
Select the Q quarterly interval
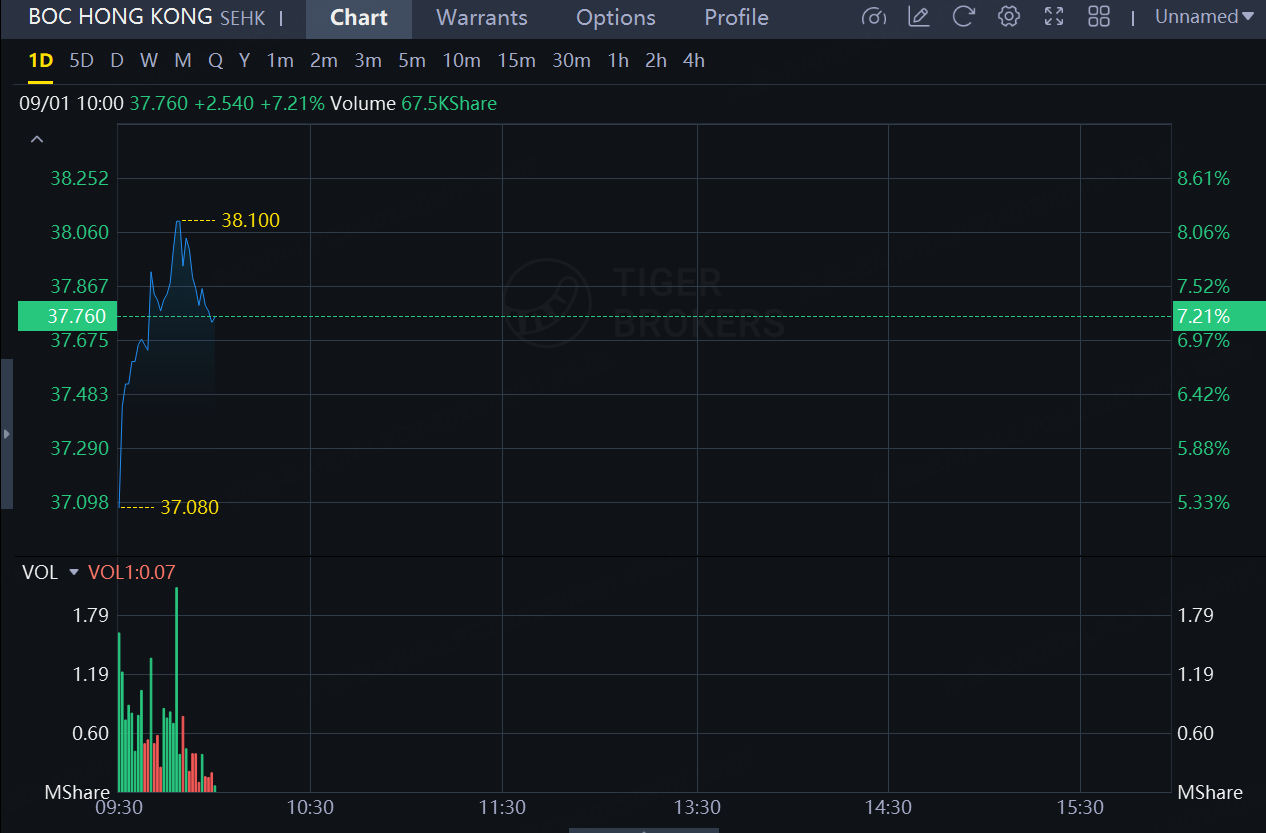[x=215, y=61]
